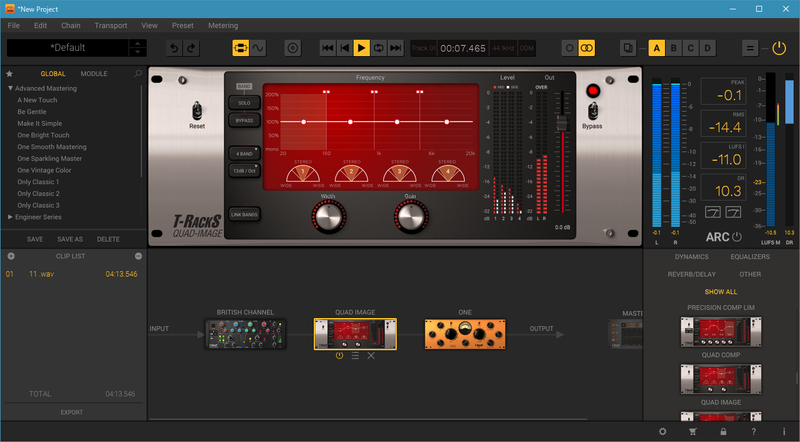Select mono circle monitoring icon
The image size is (800, 442).
[569, 48]
